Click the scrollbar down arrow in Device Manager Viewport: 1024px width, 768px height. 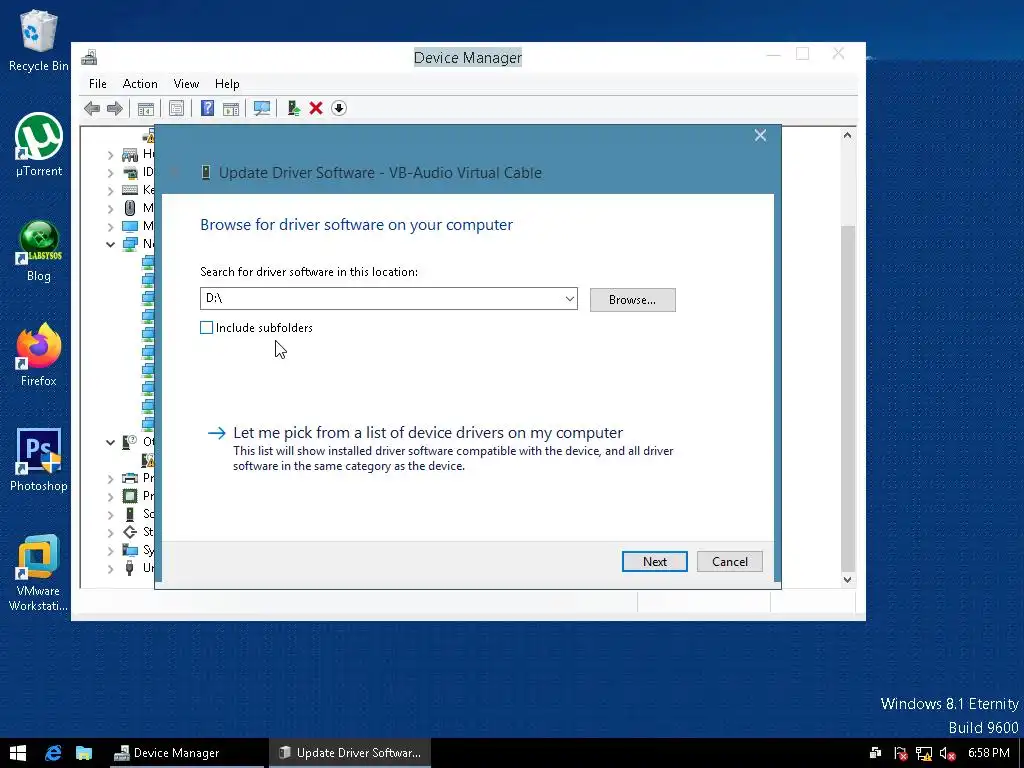coord(847,579)
